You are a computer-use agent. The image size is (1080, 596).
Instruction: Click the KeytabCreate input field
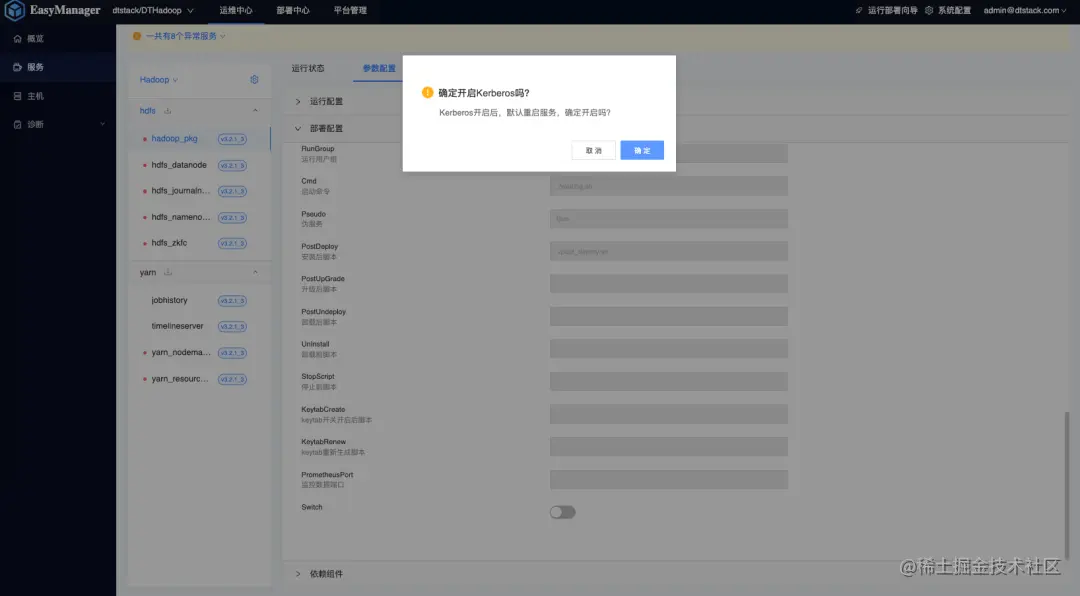(669, 414)
